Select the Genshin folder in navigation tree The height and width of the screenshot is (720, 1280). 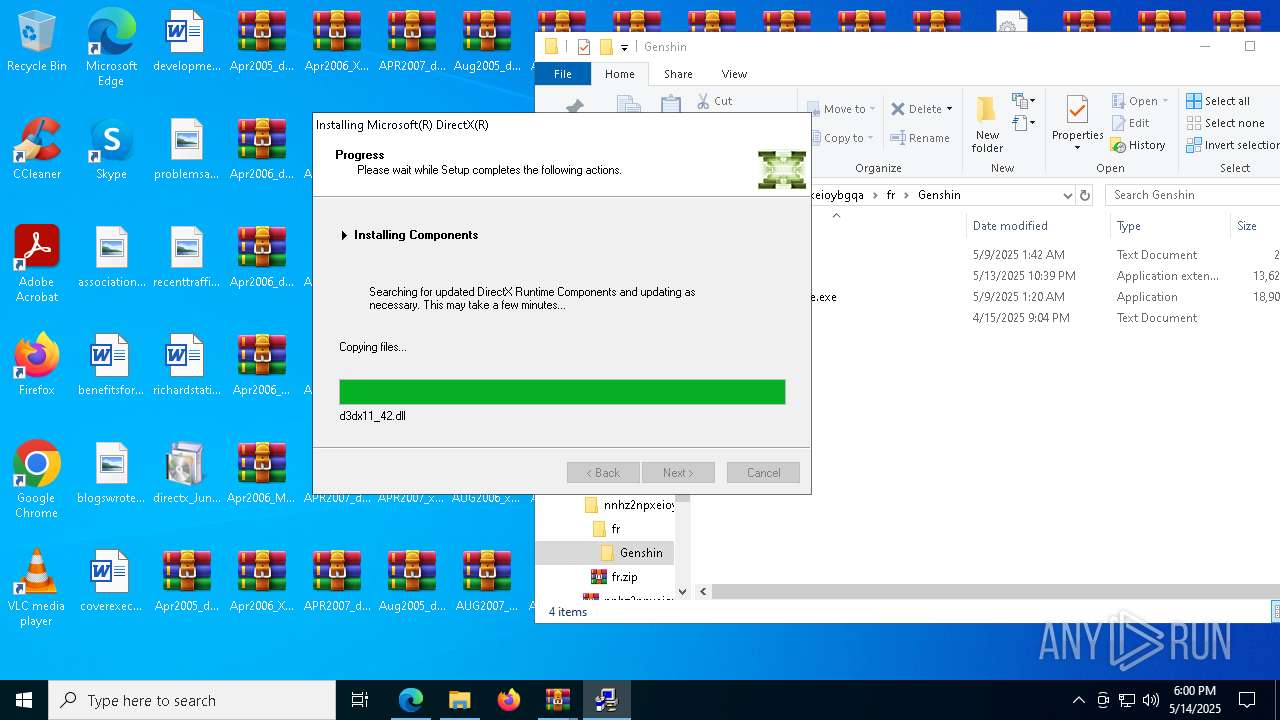tap(631, 553)
